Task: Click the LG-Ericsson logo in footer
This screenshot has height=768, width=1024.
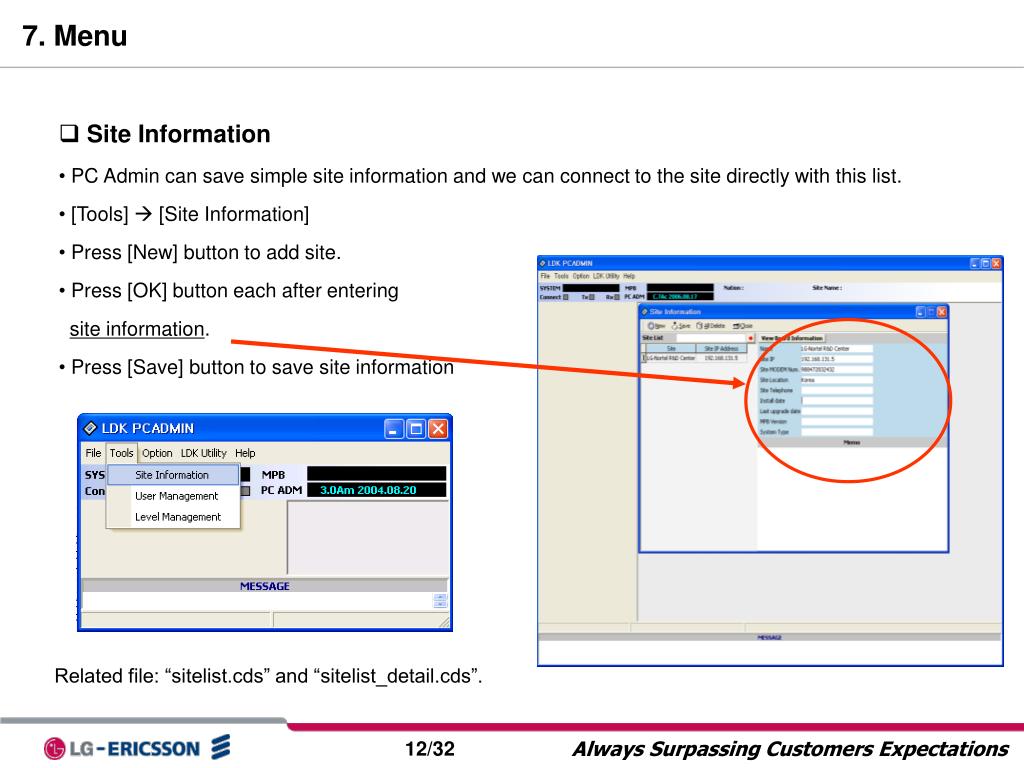Action: click(x=136, y=748)
